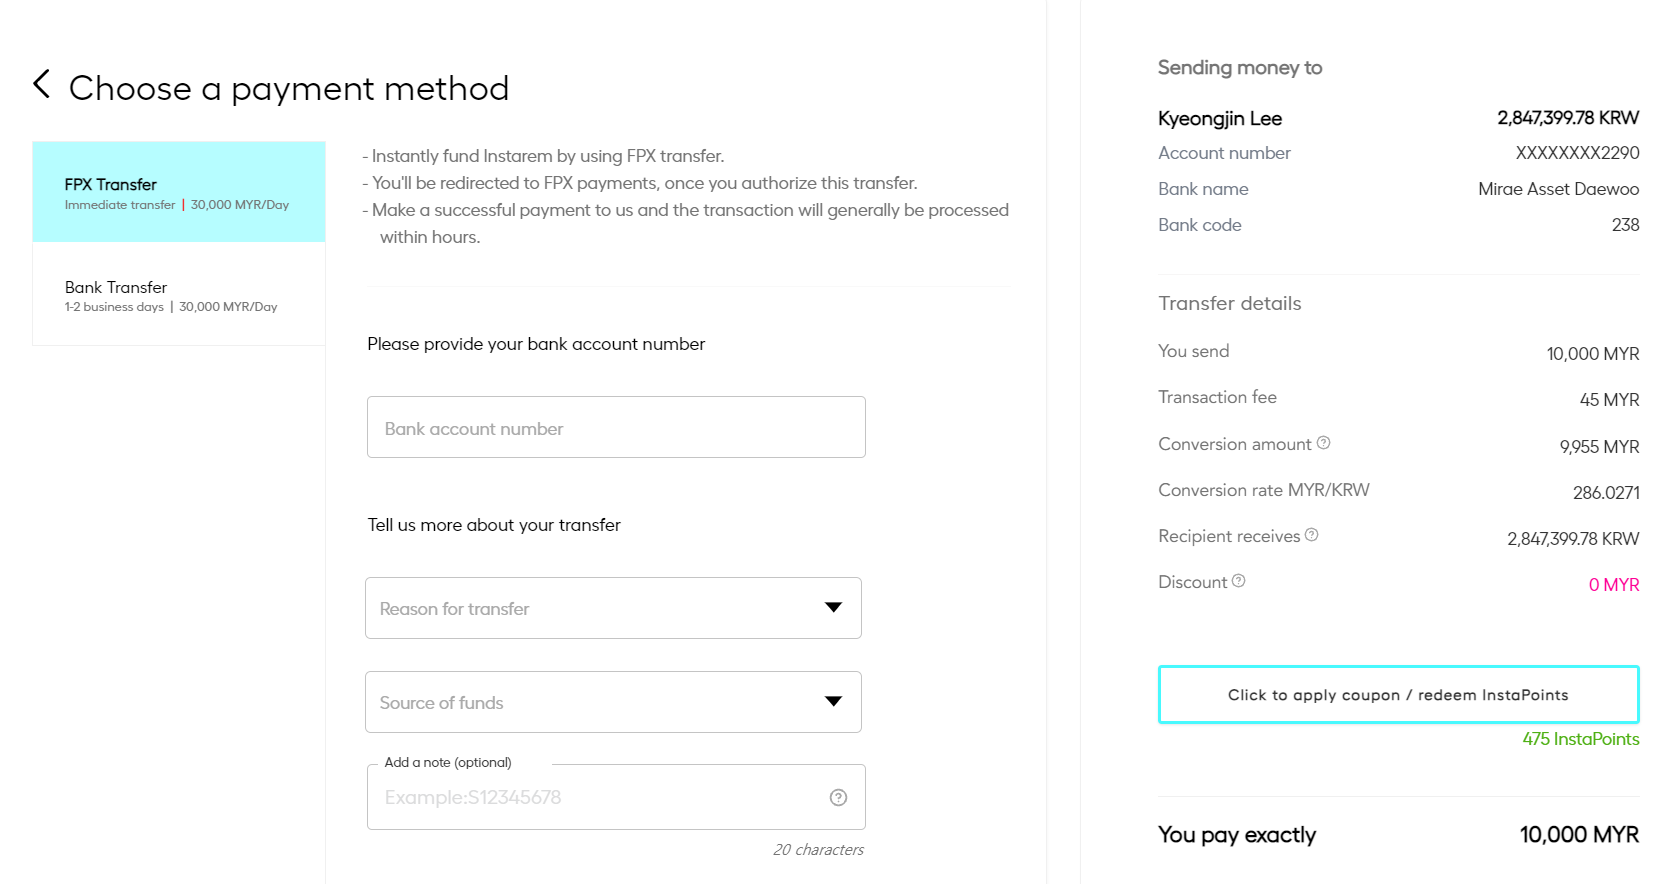Click the Recipient receives info icon
Screen dimensions: 1667x884
[1312, 535]
